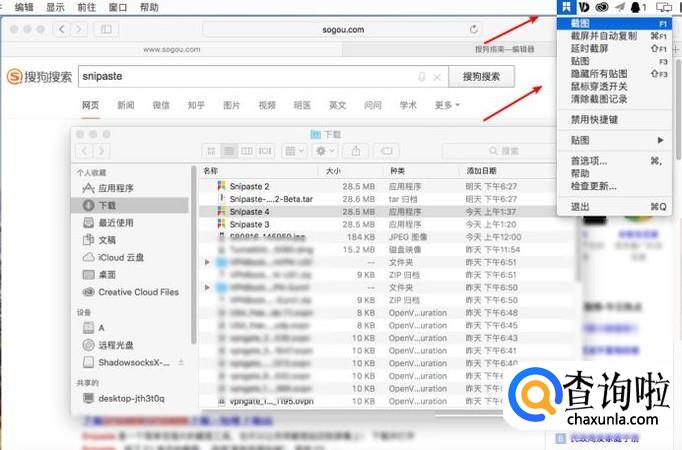Open Finder arrange-by dropdown
Image resolution: width=682 pixels, height=450 pixels.
(294, 151)
